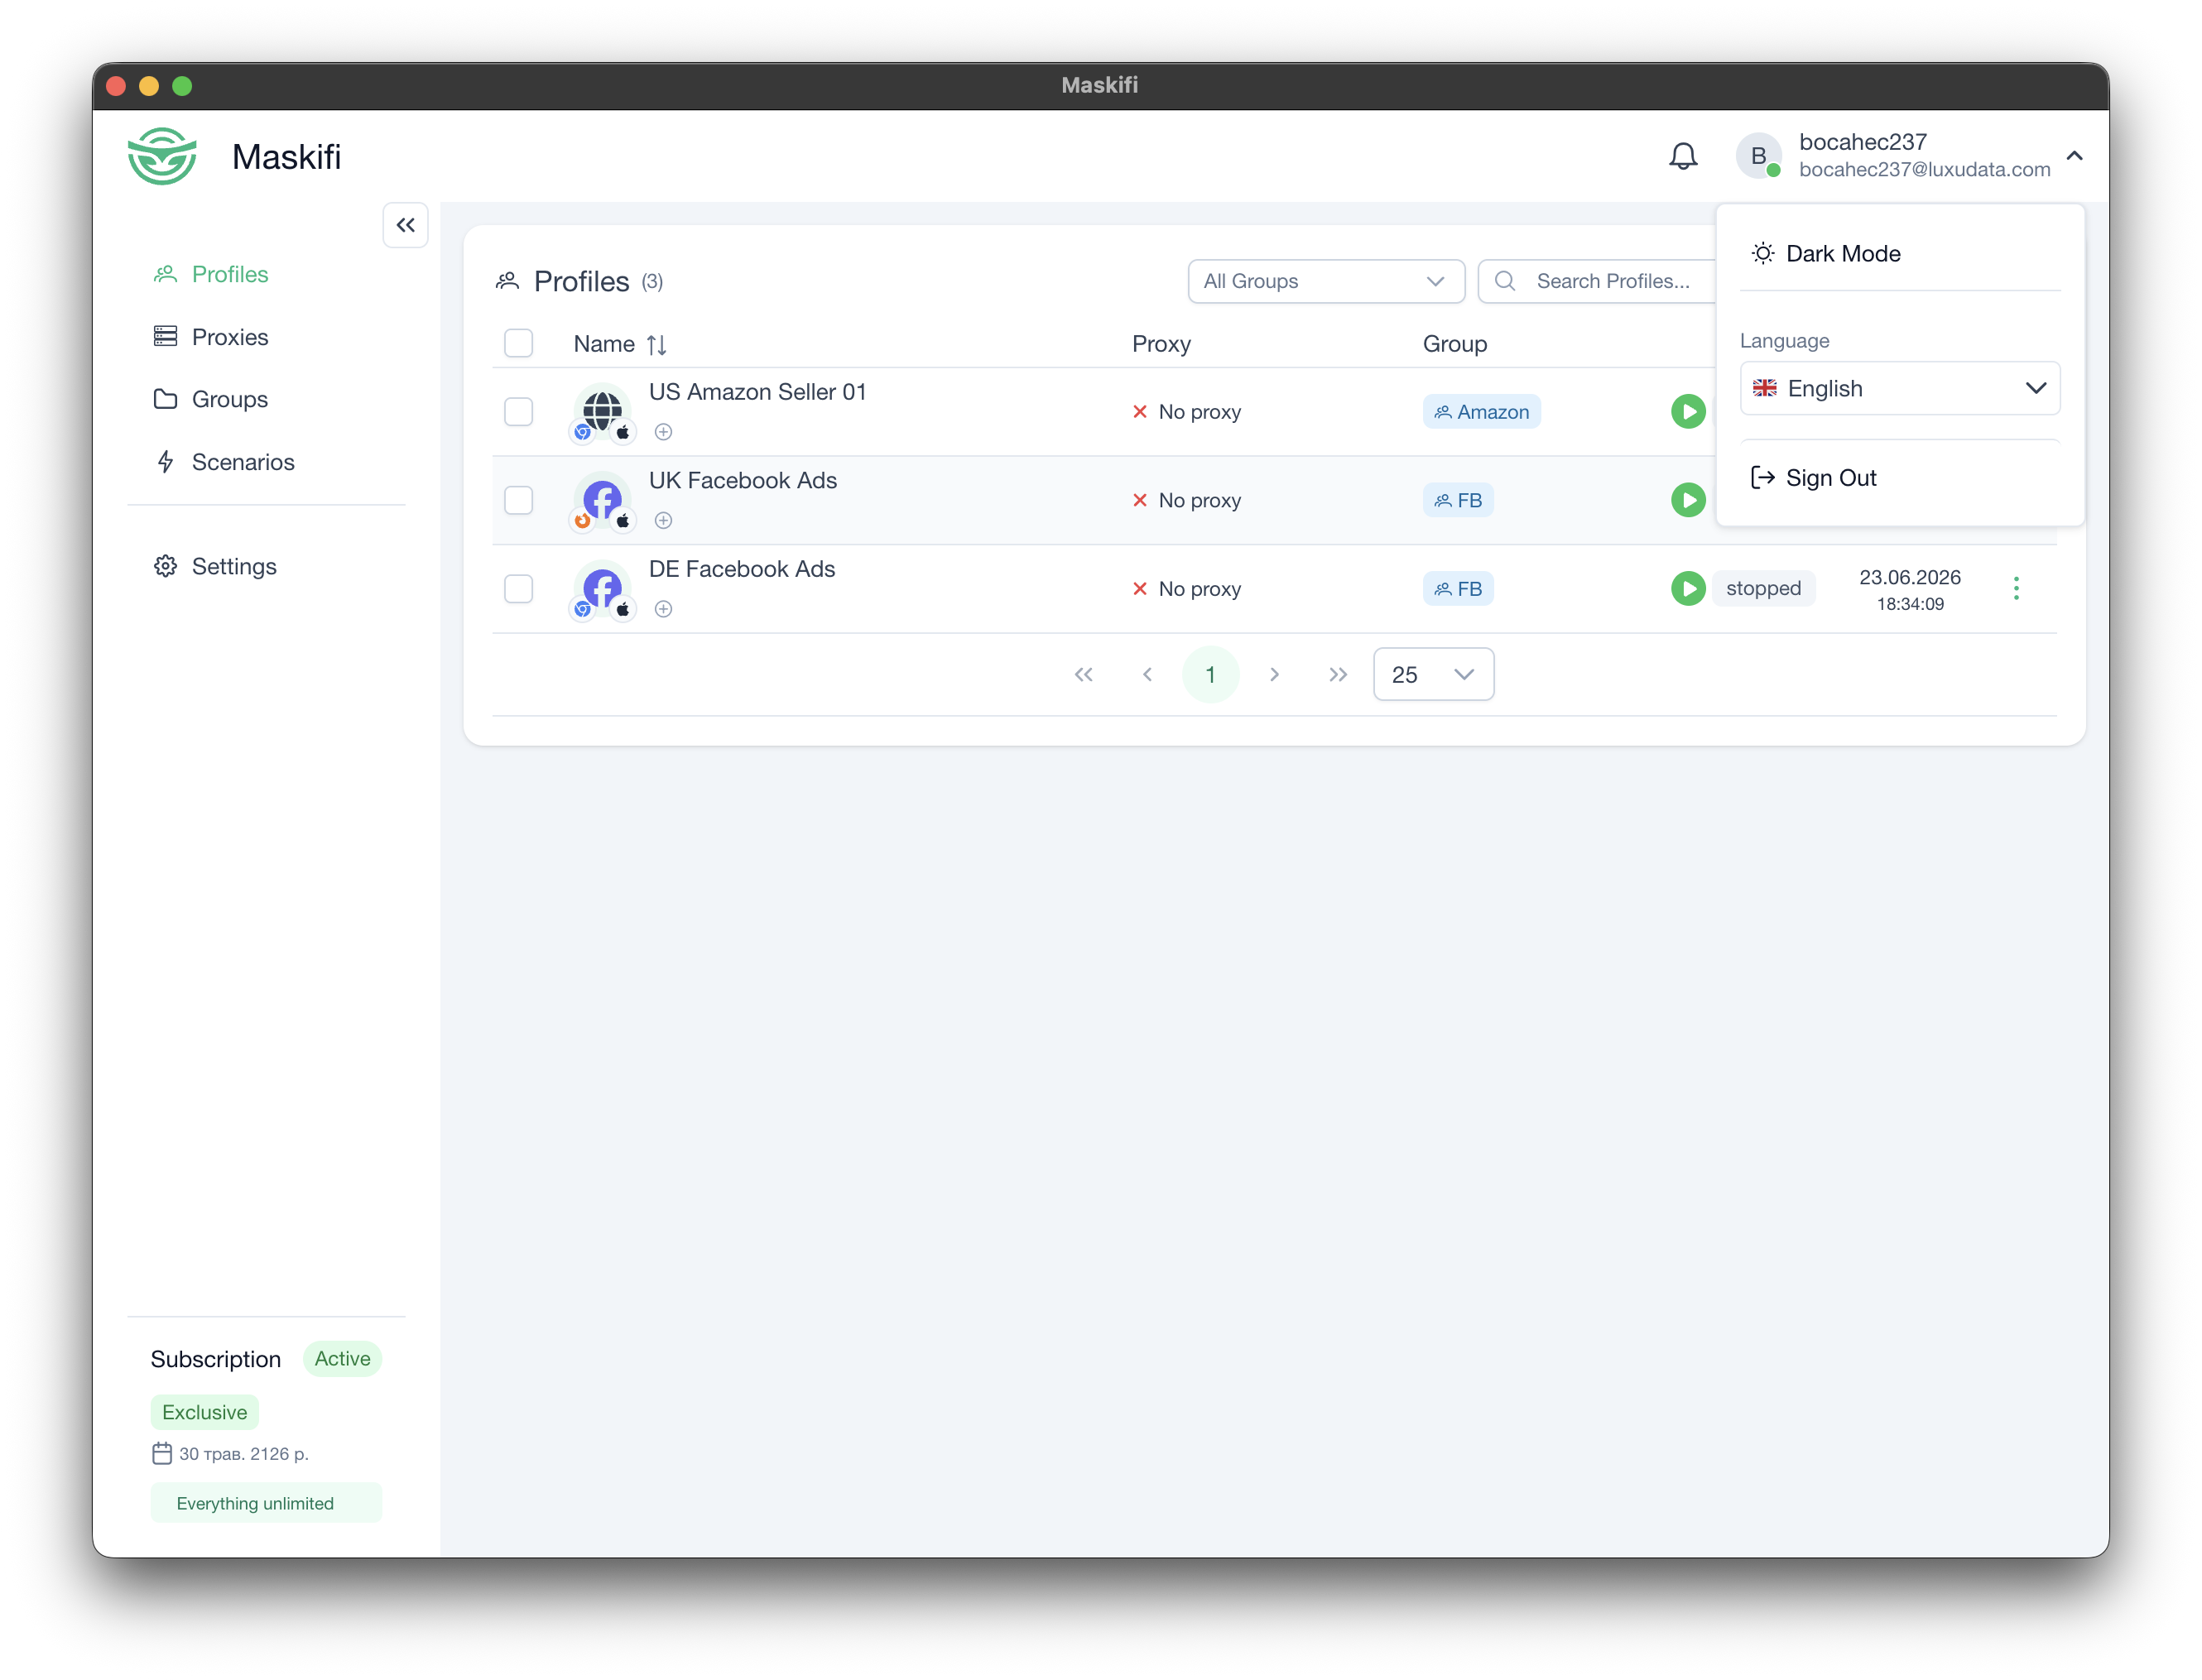Image resolution: width=2202 pixels, height=1680 pixels.
Task: Click the US Amazon Seller 01 name
Action: tap(757, 392)
